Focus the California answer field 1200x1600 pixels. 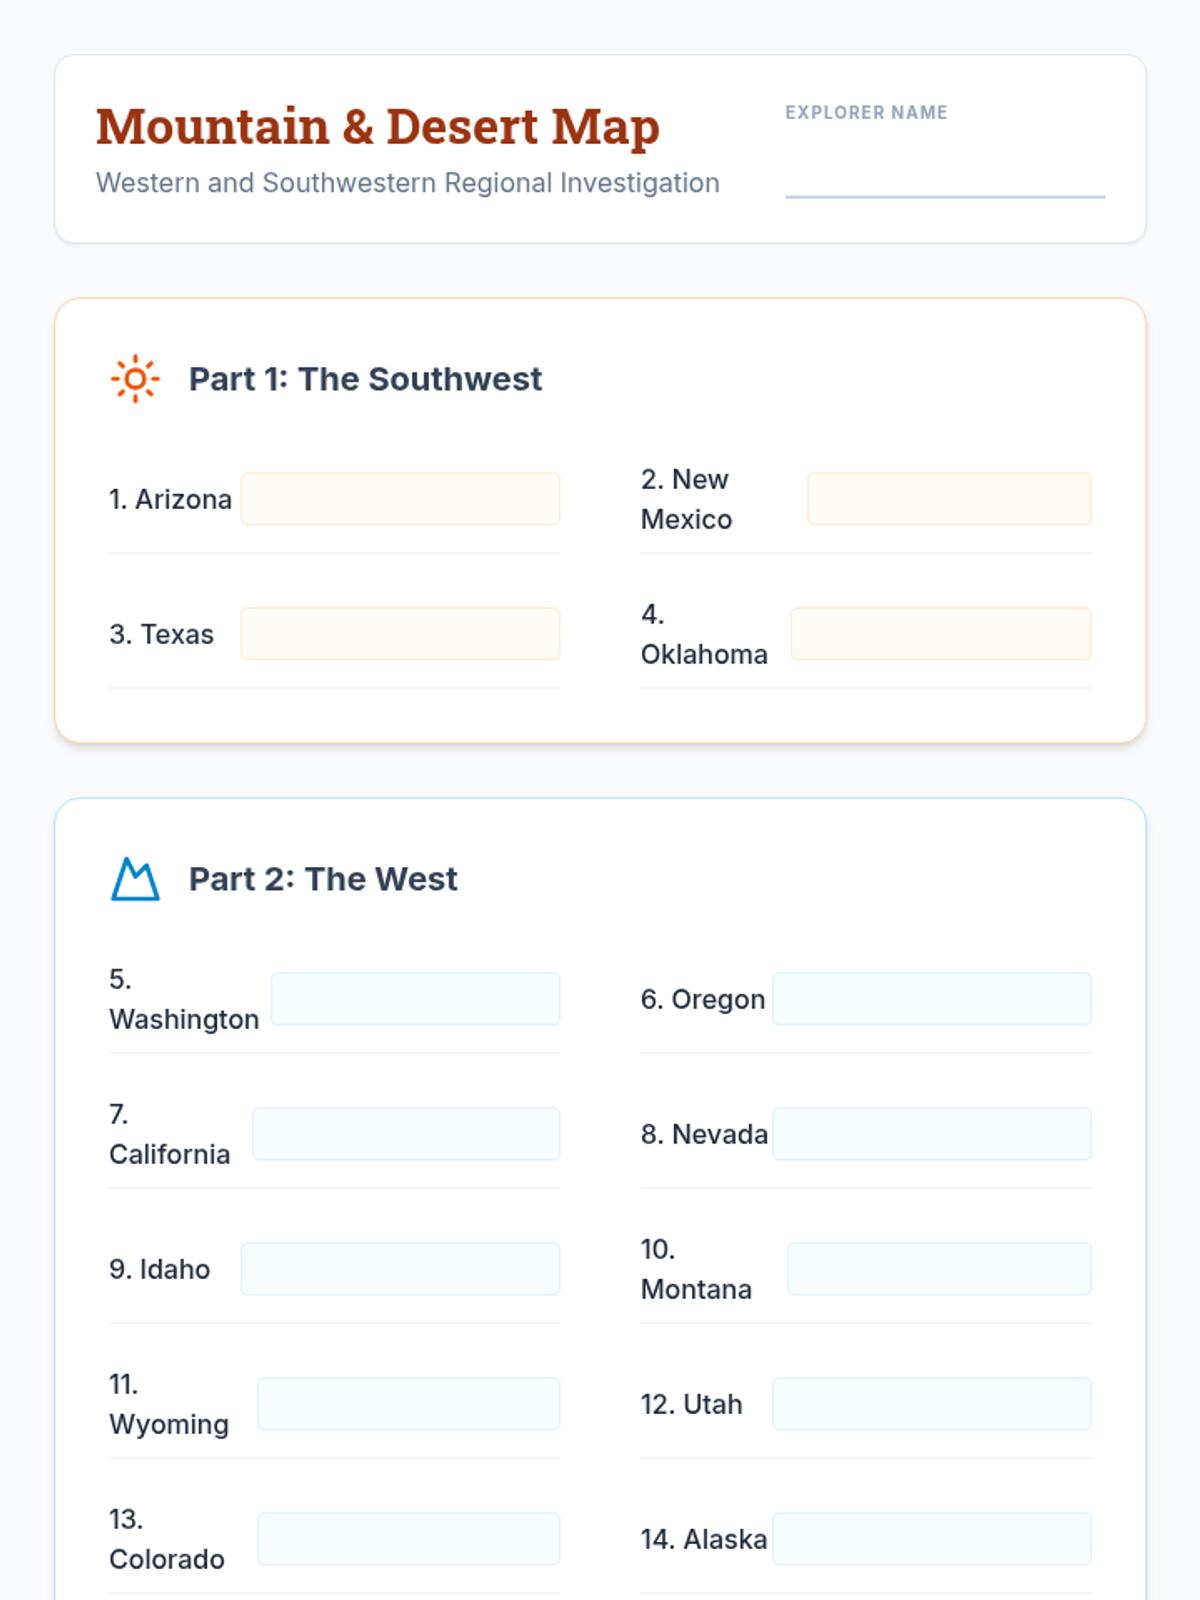pyautogui.click(x=406, y=1134)
